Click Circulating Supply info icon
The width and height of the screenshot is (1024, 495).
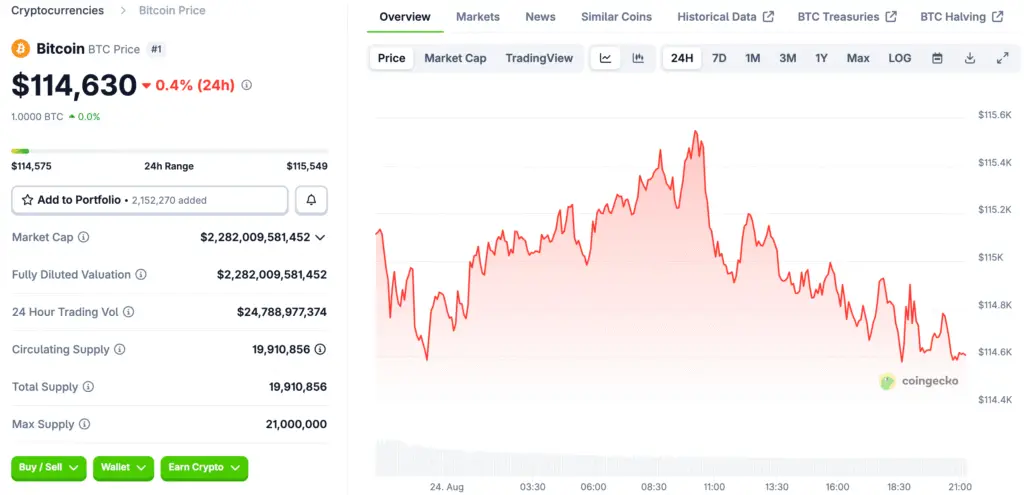[120, 349]
